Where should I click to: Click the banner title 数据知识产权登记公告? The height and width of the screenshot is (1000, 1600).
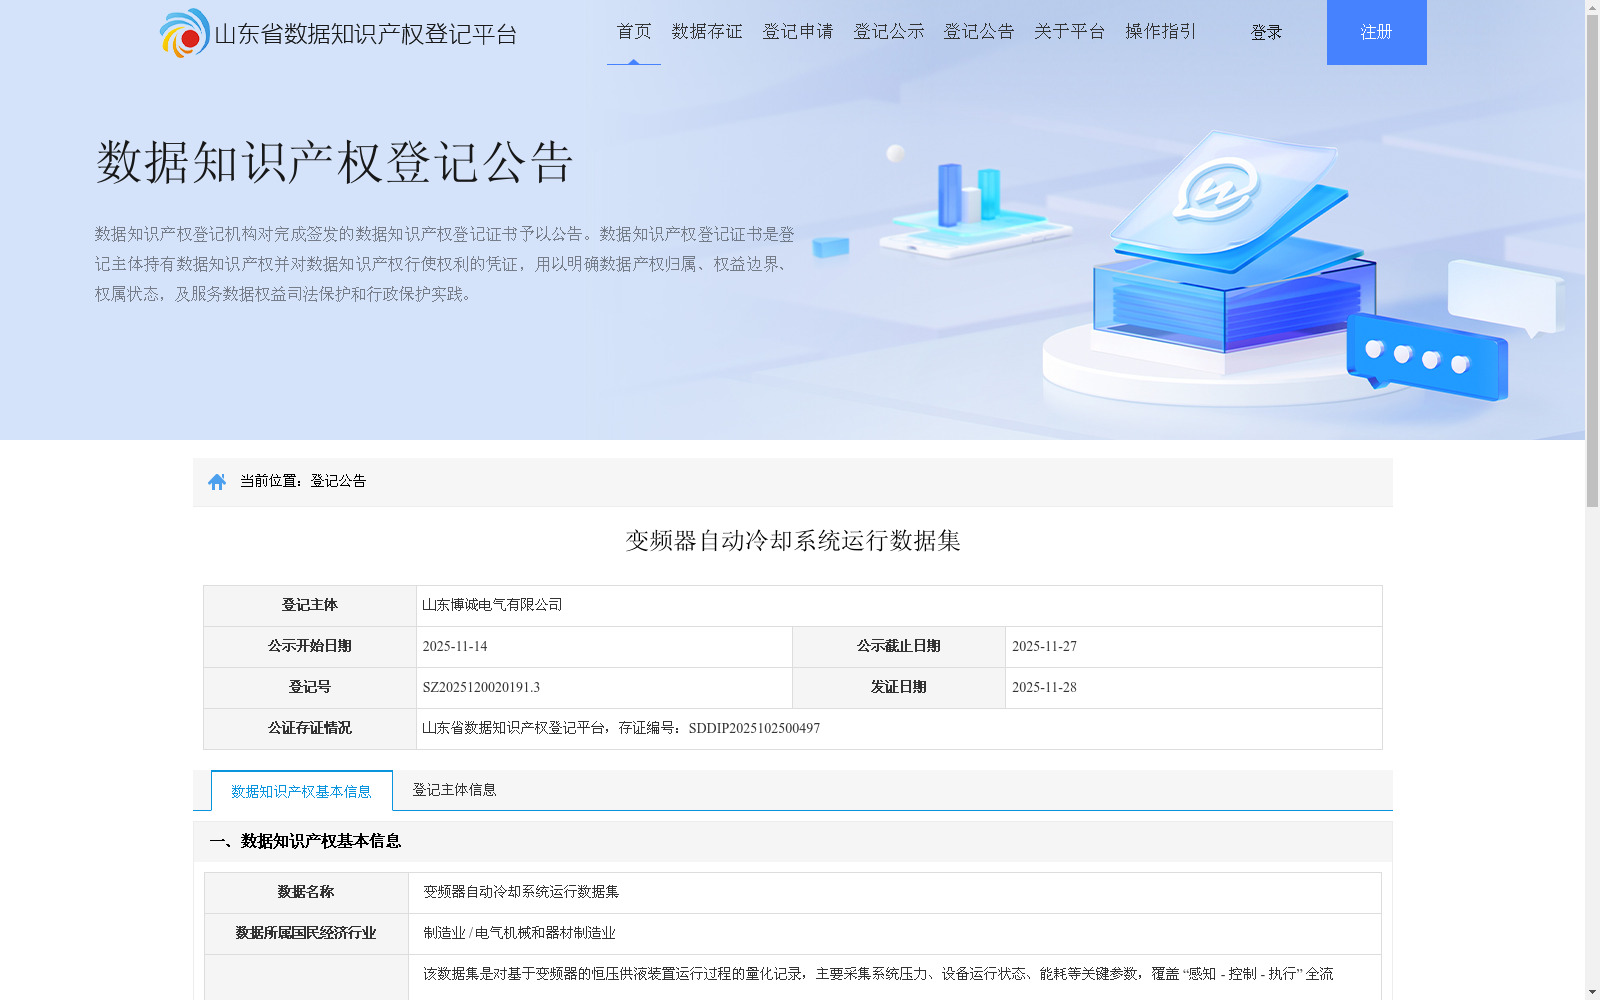click(x=334, y=162)
